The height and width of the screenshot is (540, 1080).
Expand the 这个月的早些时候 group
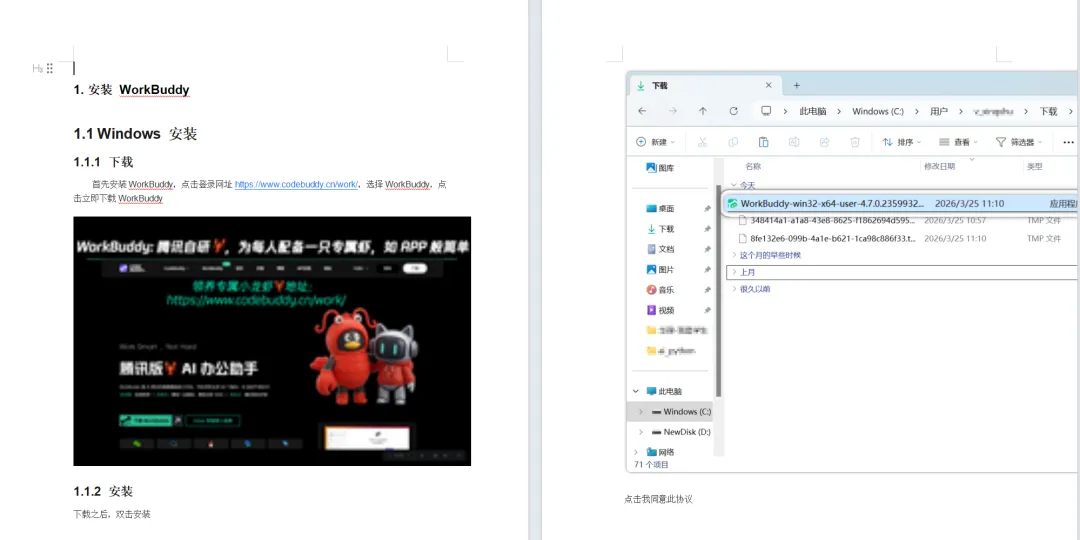click(734, 255)
